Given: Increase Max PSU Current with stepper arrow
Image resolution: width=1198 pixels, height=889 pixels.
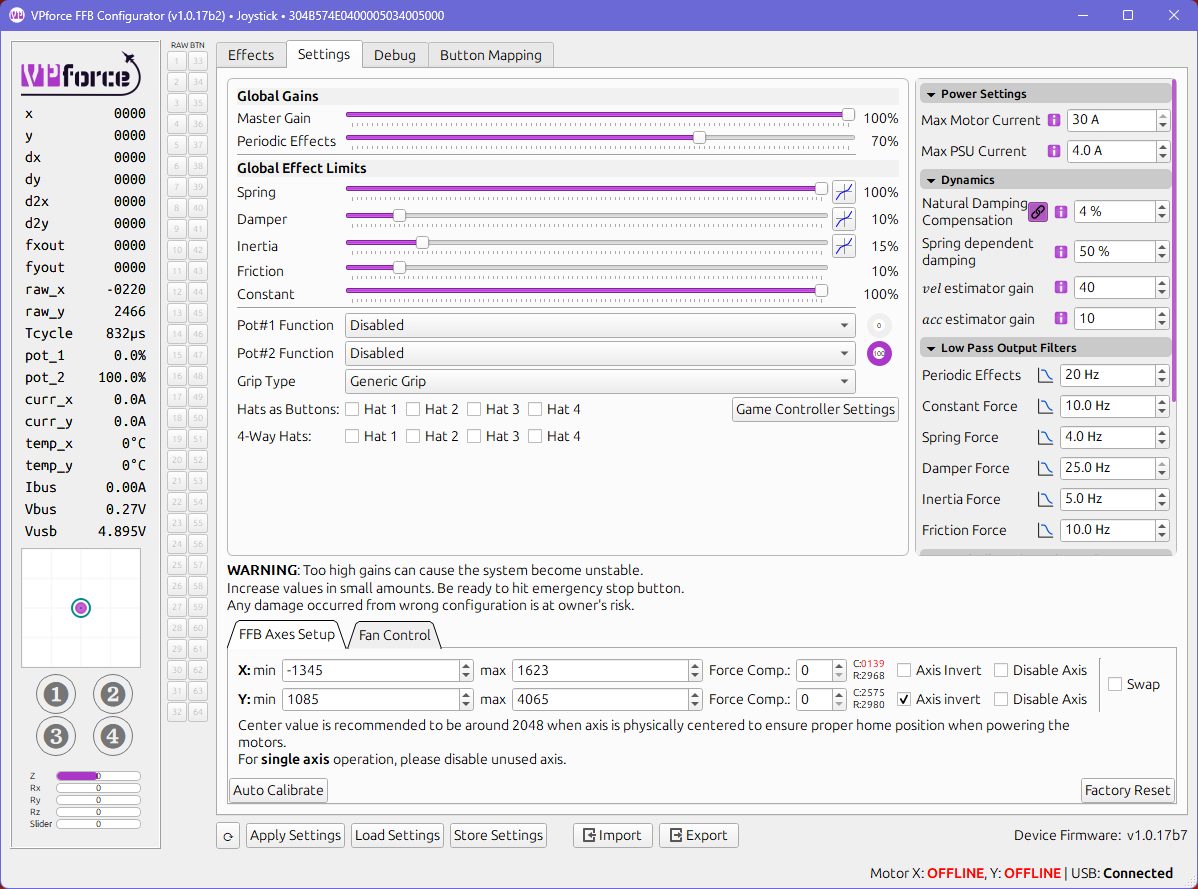Looking at the screenshot, I should pos(1163,147).
